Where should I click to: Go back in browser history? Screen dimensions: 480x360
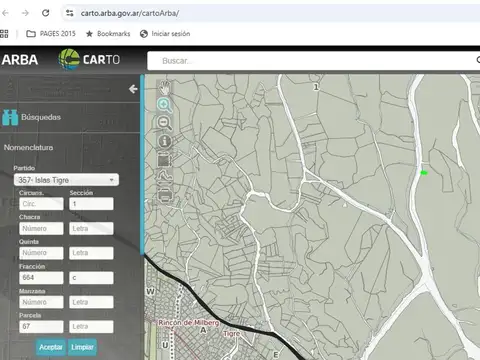[6, 13]
